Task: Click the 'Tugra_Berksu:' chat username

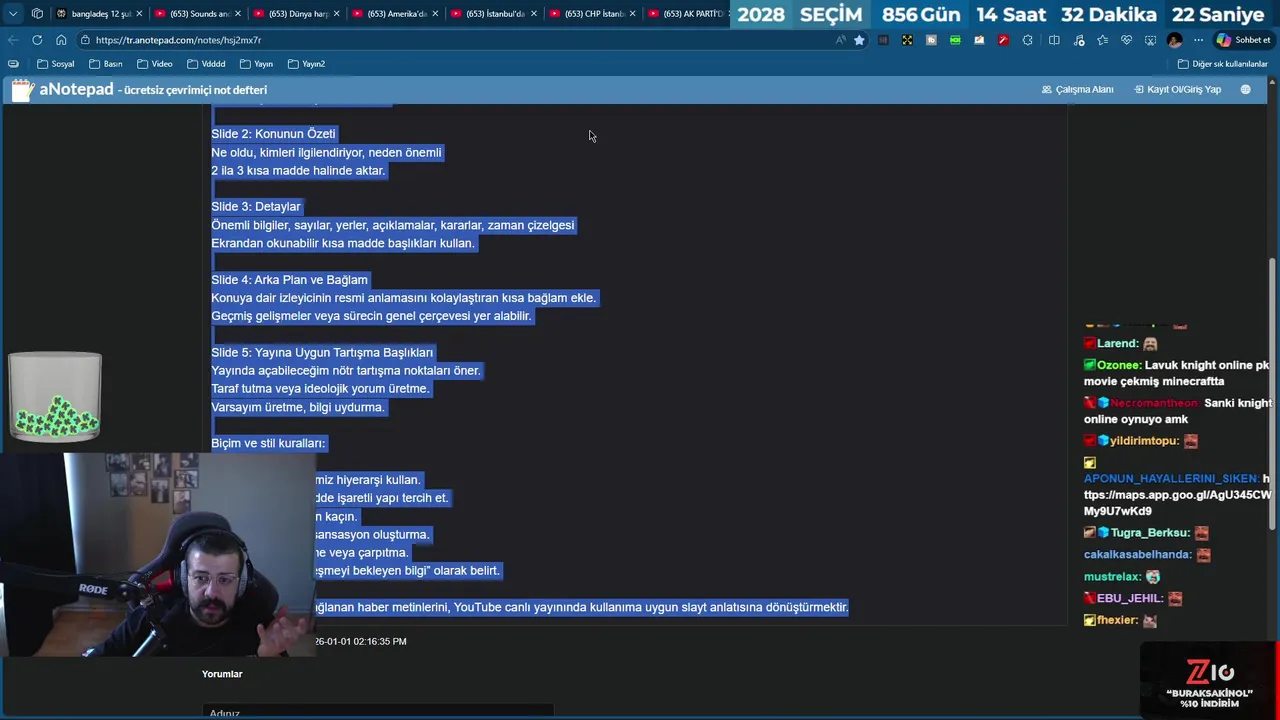Action: click(x=1150, y=533)
